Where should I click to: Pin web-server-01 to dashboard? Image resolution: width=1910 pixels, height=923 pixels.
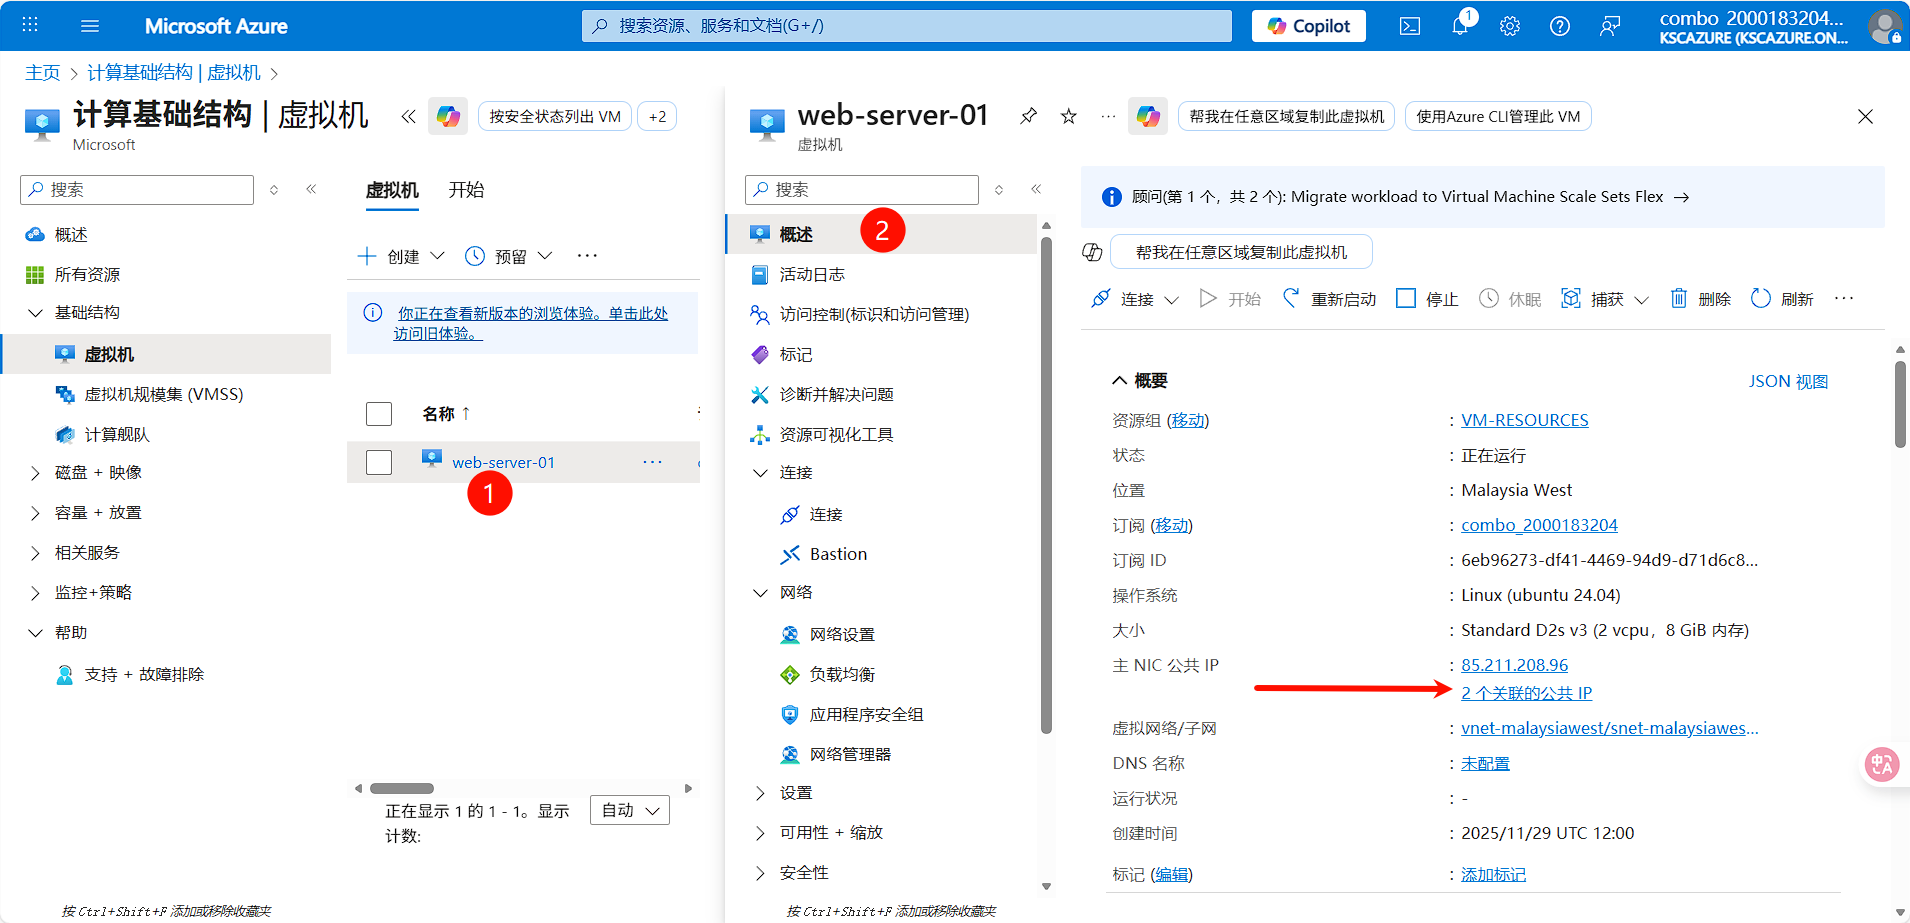(x=1028, y=116)
